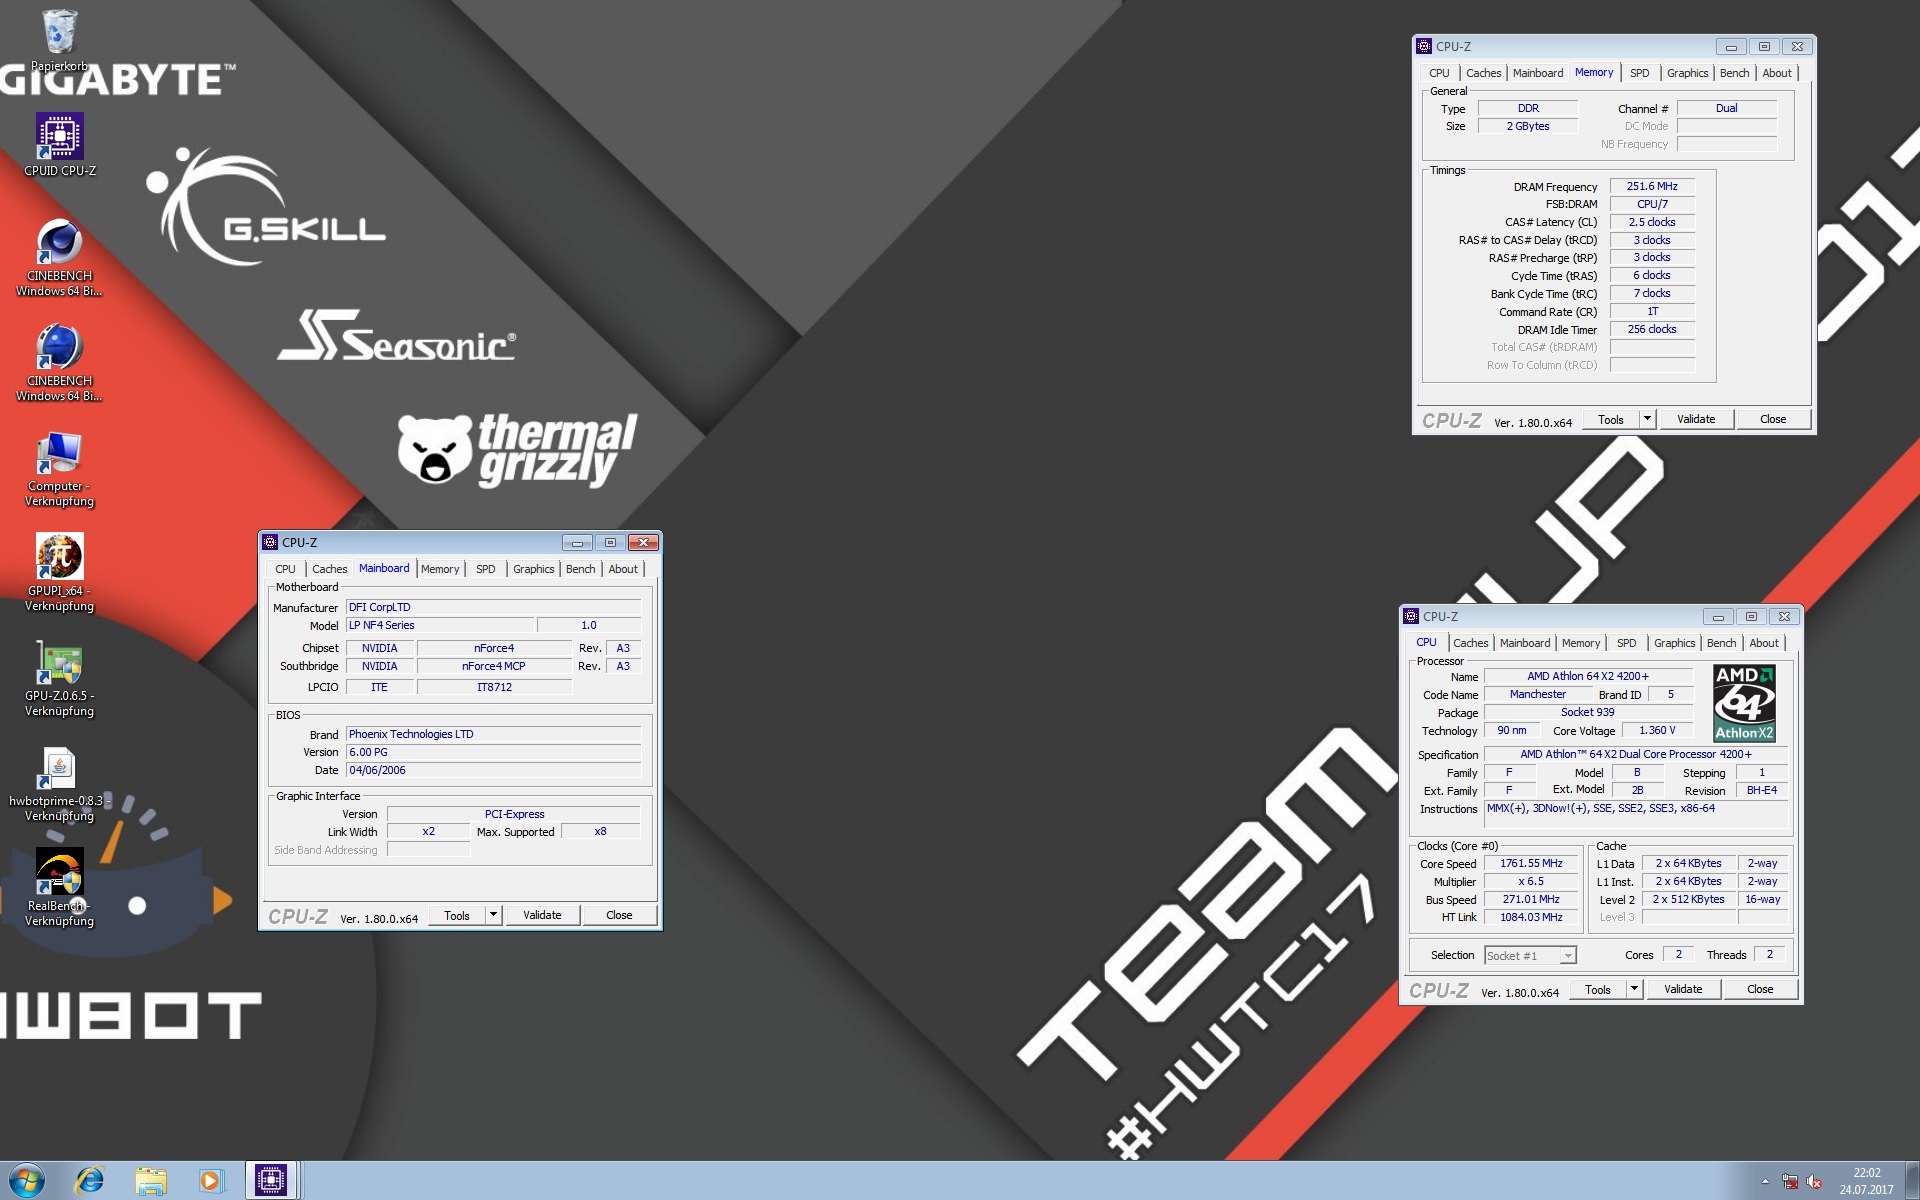The height and width of the screenshot is (1200, 1920).
Task: Click the Manufacturer DFI CorpLTD field
Action: [x=493, y=607]
